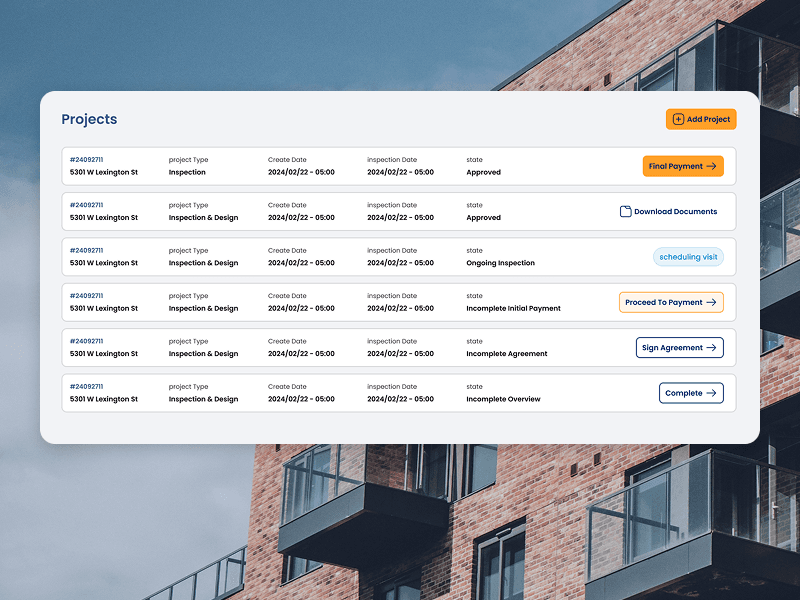Click Sign Agreement on Incomplete Agreement row
Image resolution: width=800 pixels, height=600 pixels.
pos(679,347)
